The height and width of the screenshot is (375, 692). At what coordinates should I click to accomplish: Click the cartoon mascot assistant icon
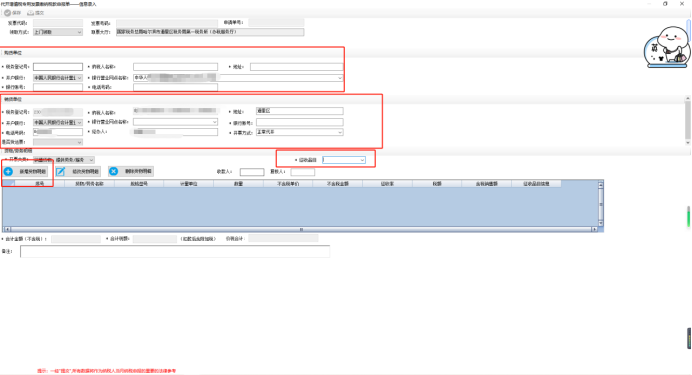[x=667, y=47]
